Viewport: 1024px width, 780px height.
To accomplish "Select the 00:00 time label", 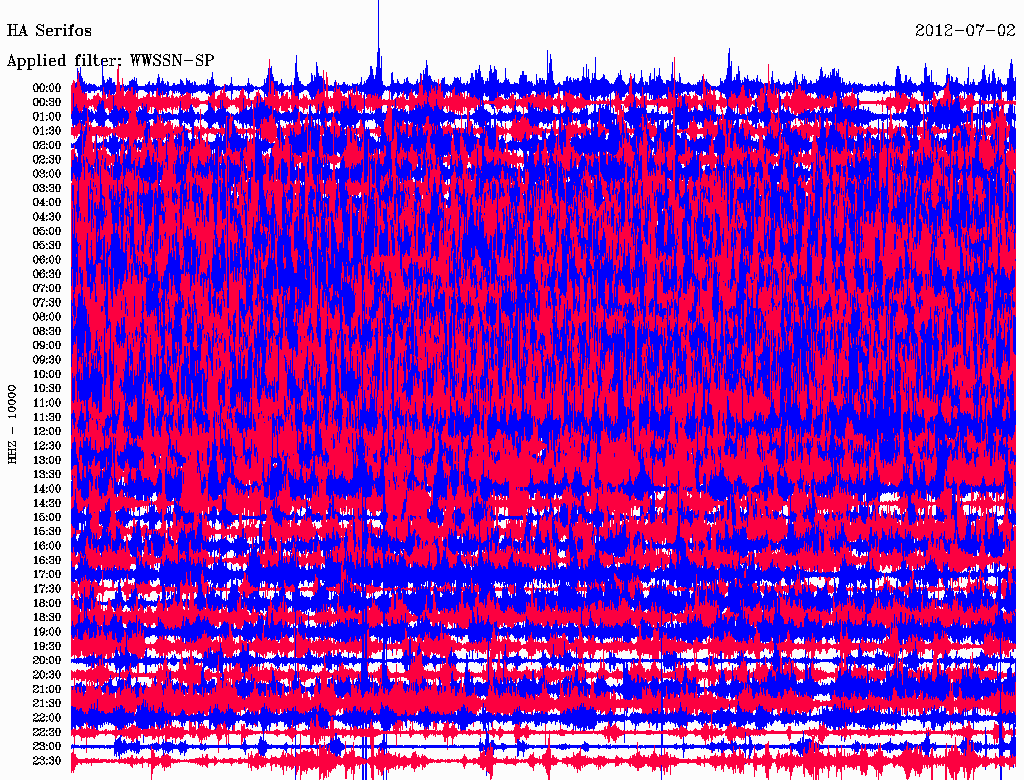I will [x=47, y=88].
